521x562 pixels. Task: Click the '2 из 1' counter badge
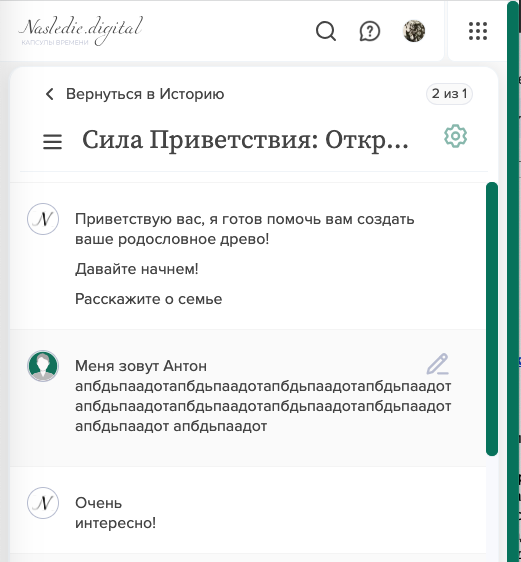pyautogui.click(x=449, y=94)
